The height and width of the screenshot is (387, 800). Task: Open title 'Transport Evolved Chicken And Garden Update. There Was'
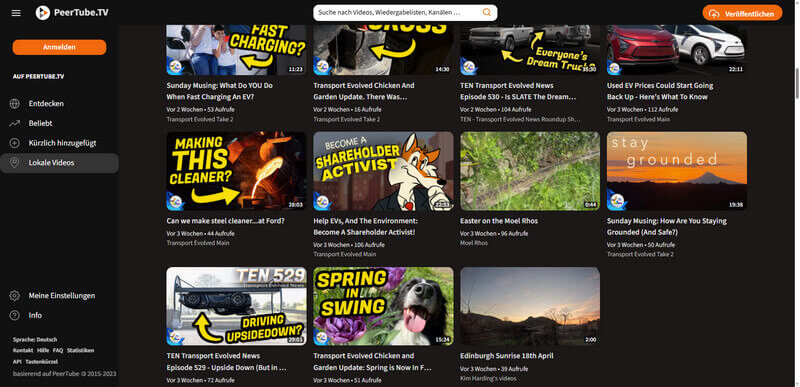364,91
